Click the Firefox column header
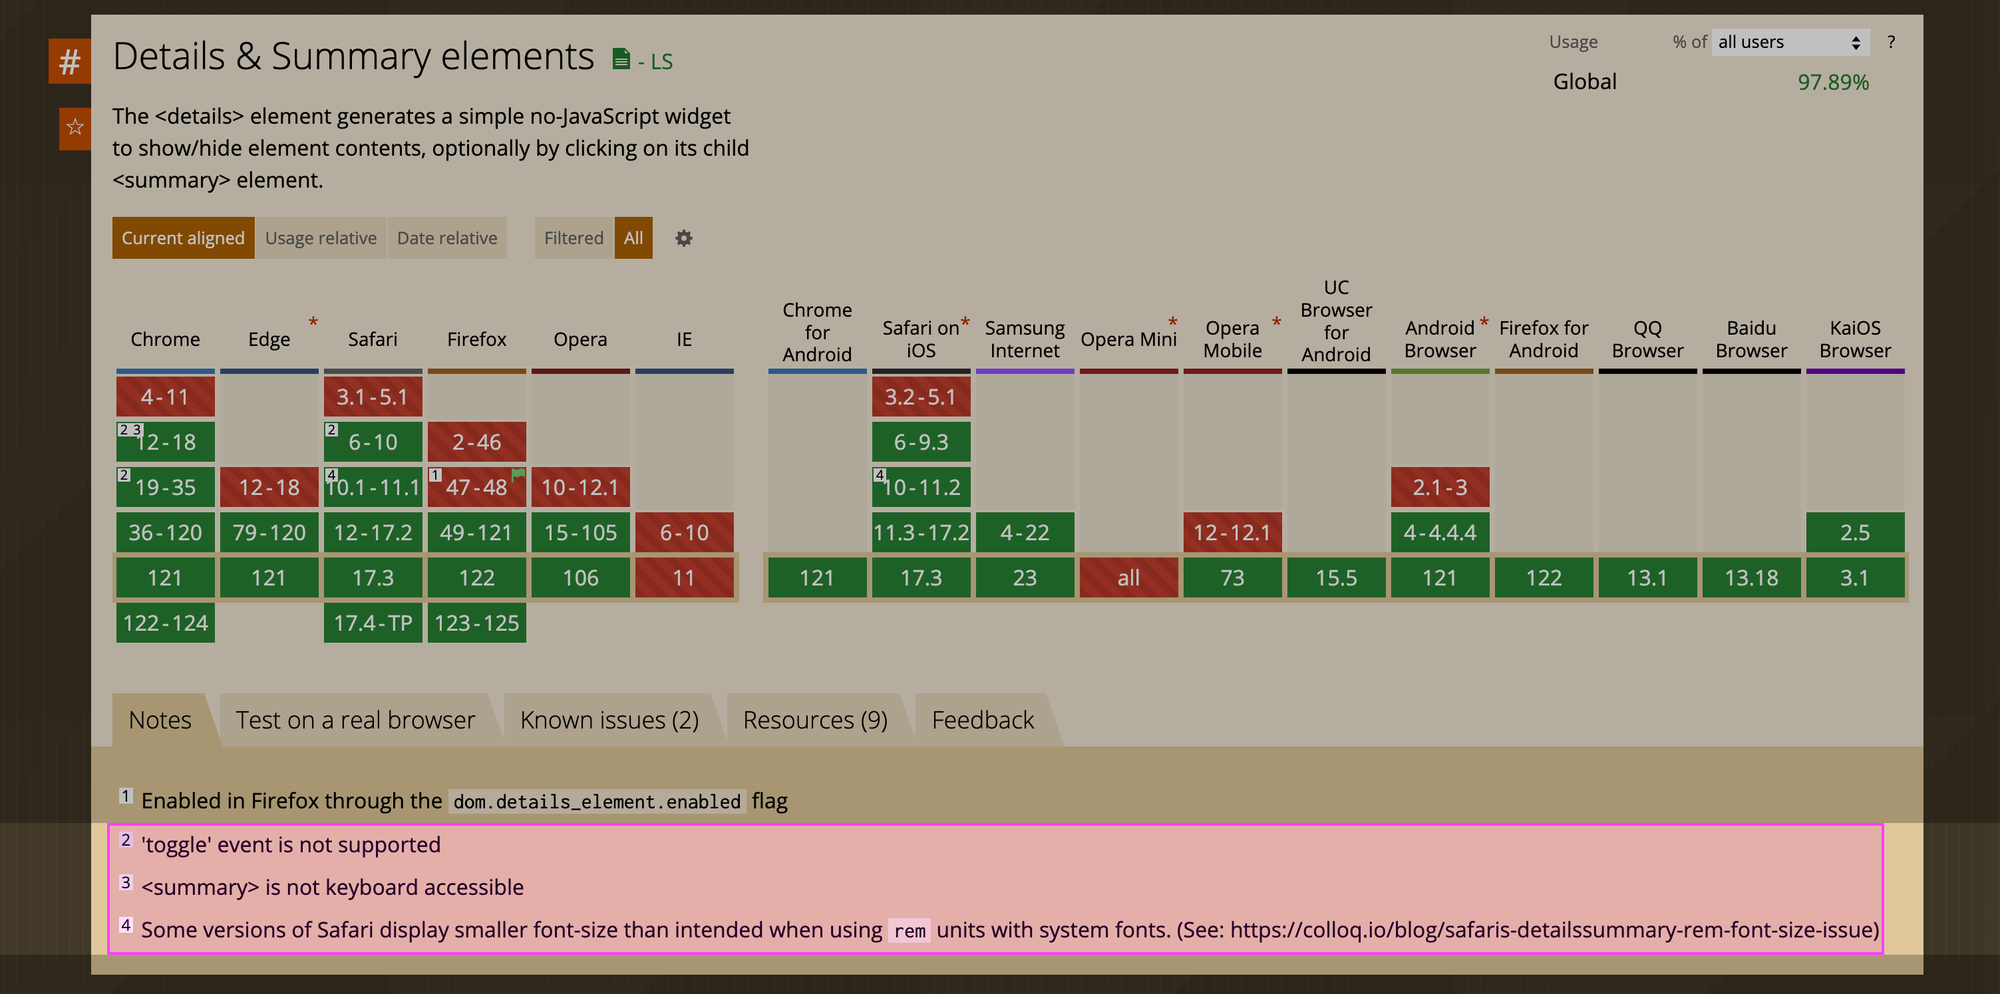Image resolution: width=2000 pixels, height=994 pixels. pos(477,339)
